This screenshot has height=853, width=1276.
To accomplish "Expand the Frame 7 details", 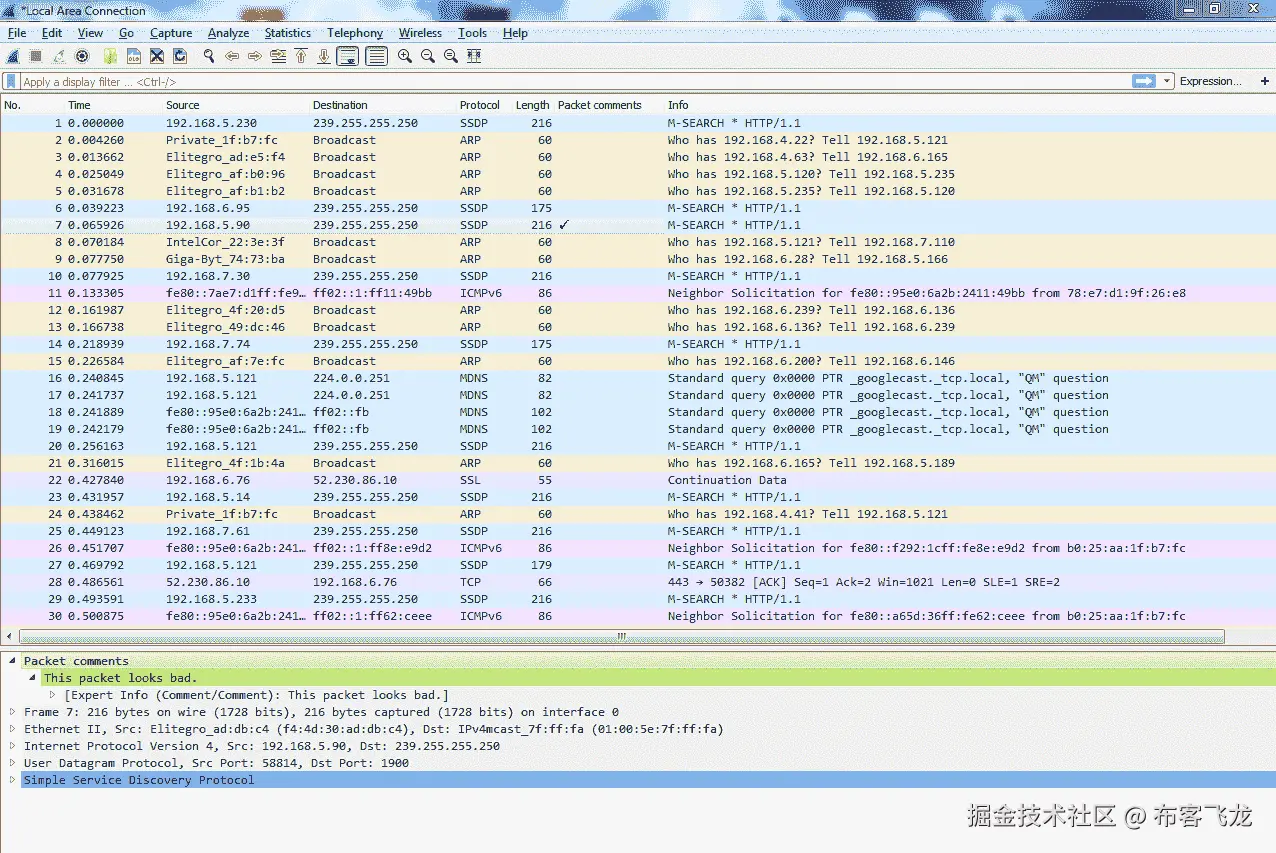I will pos(12,712).
